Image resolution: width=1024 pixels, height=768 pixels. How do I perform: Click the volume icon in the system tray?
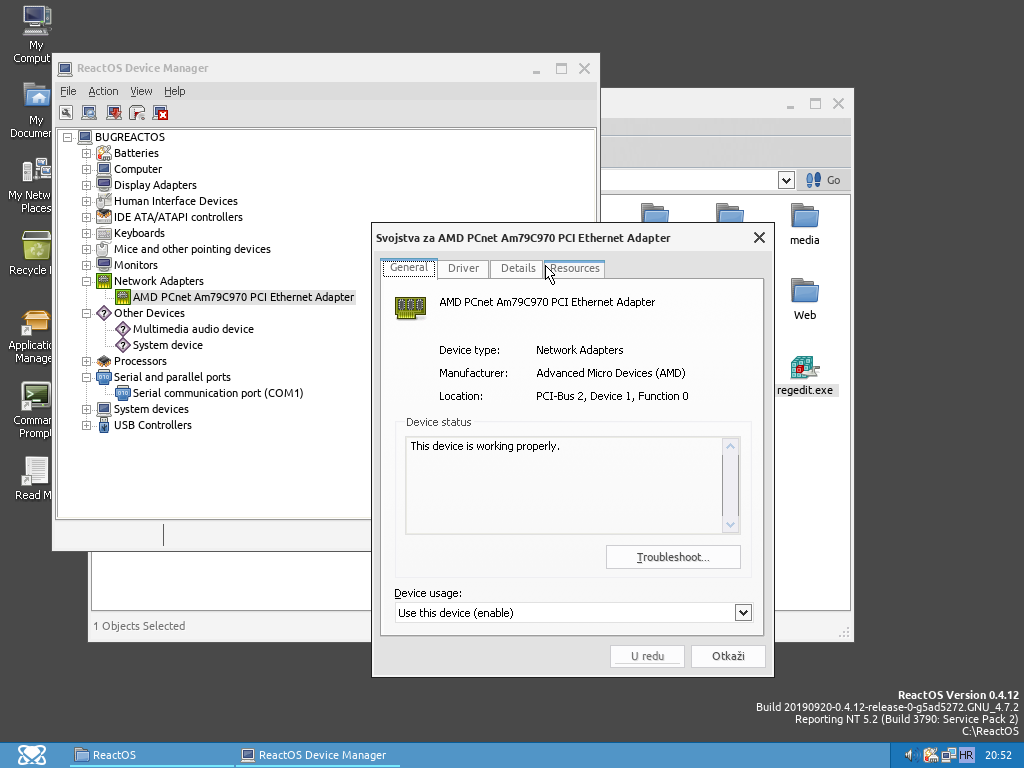tap(910, 756)
